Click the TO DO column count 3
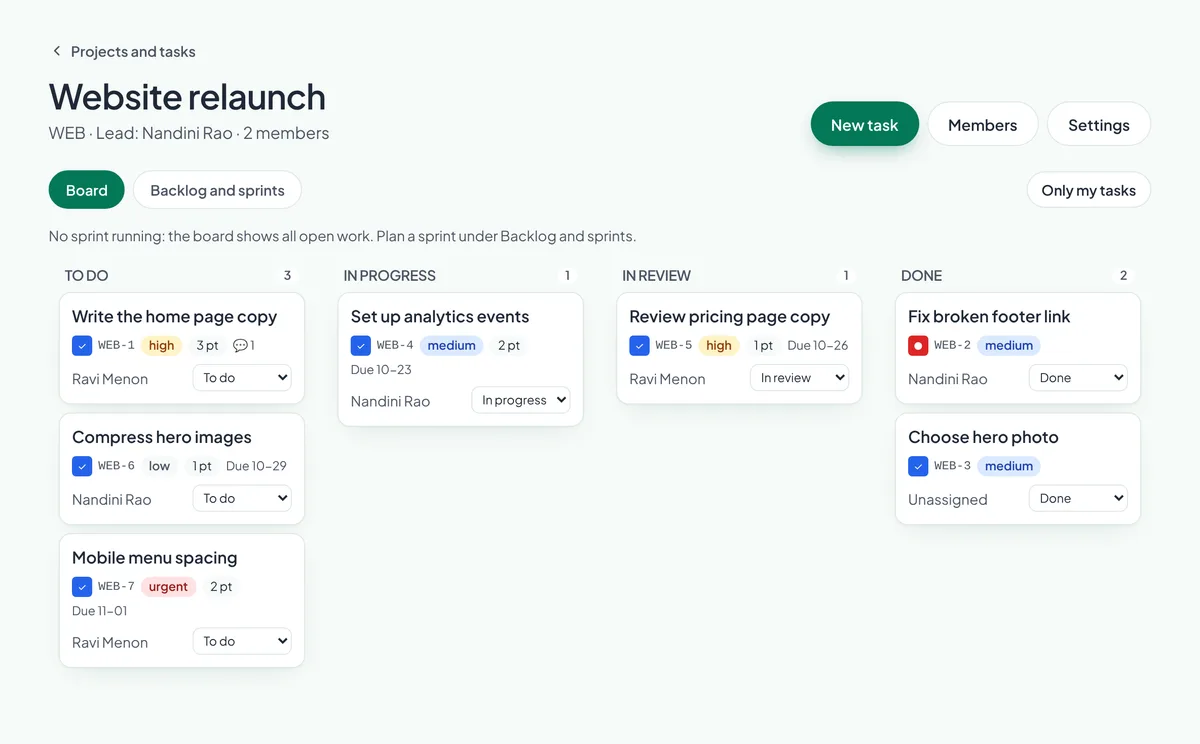Viewport: 1200px width, 744px height. [287, 275]
